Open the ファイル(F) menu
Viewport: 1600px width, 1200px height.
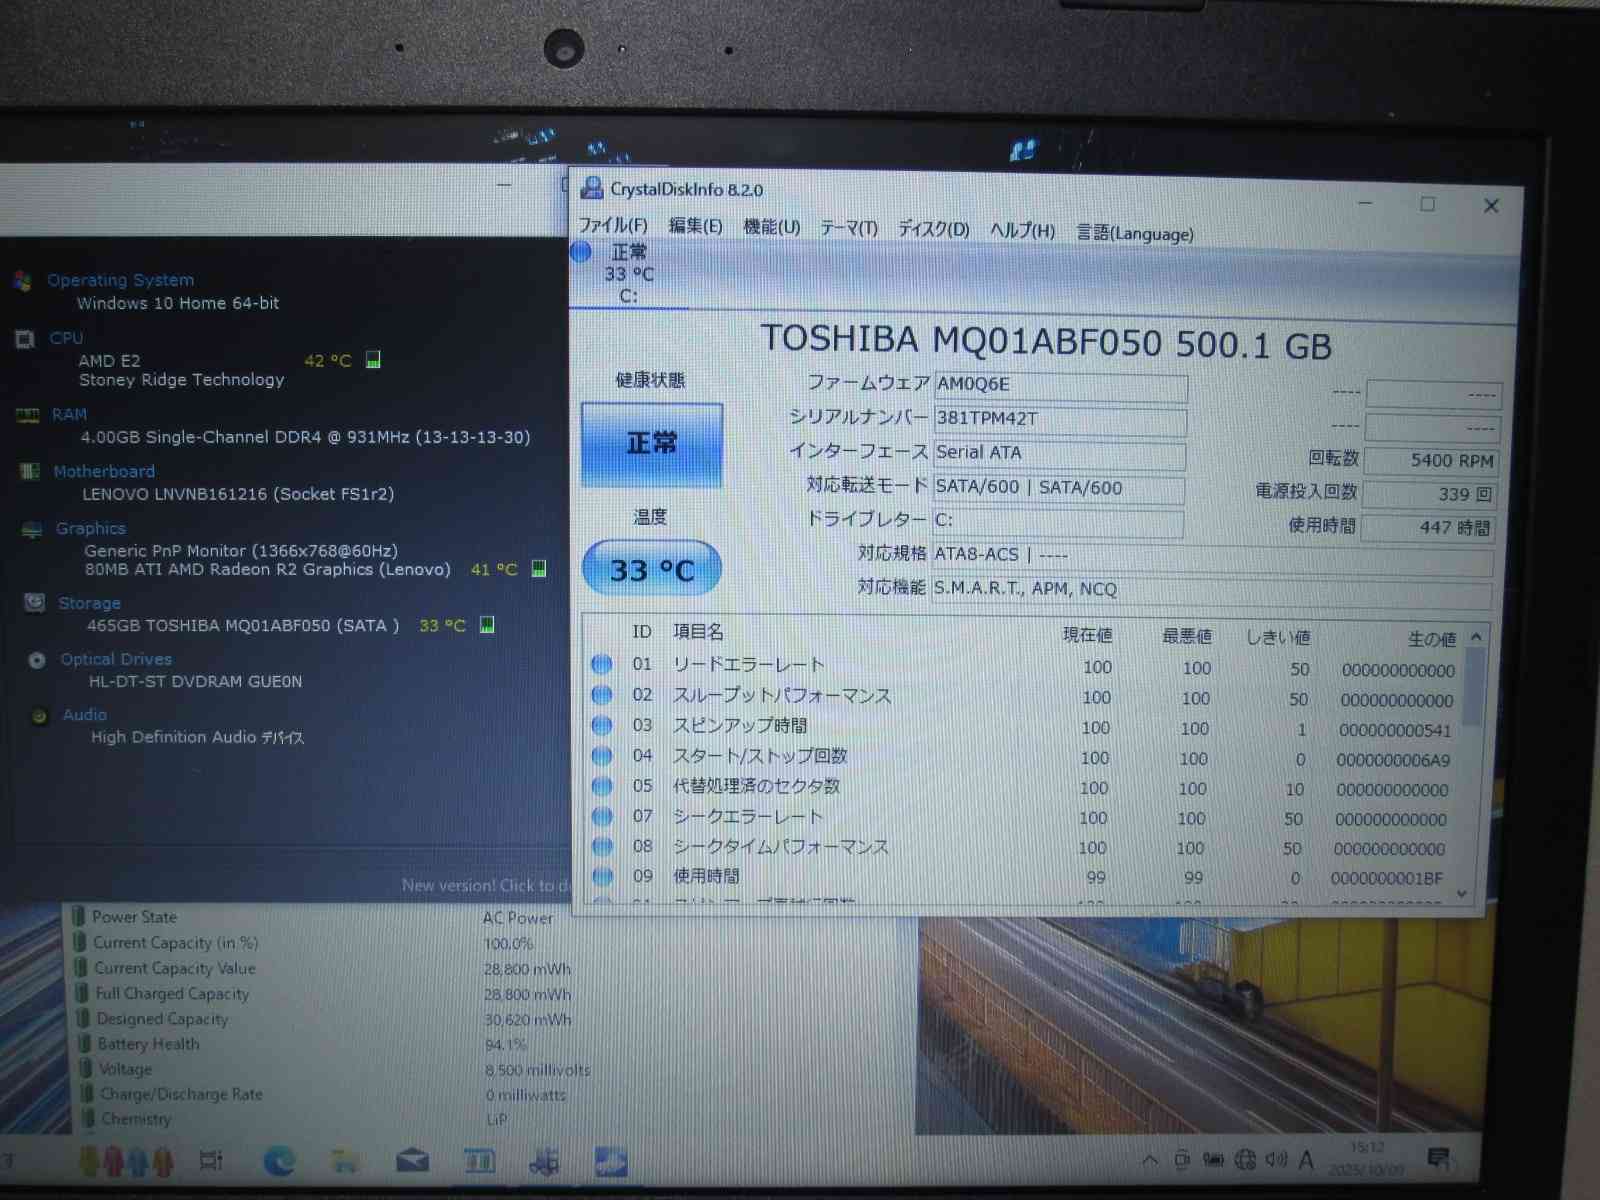(x=613, y=225)
